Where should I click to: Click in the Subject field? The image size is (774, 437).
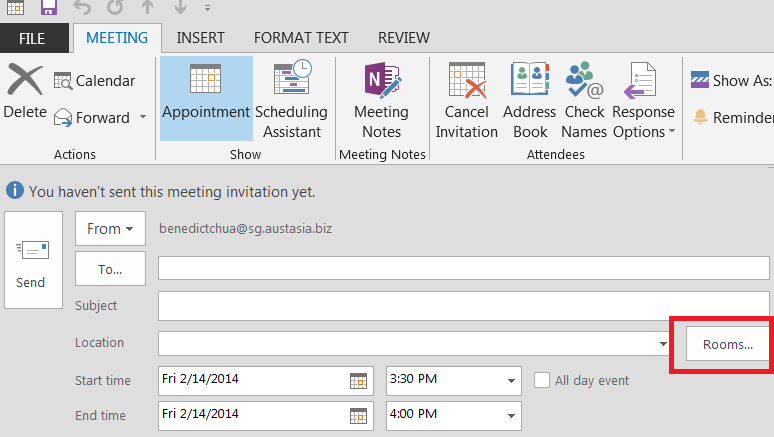tap(464, 306)
